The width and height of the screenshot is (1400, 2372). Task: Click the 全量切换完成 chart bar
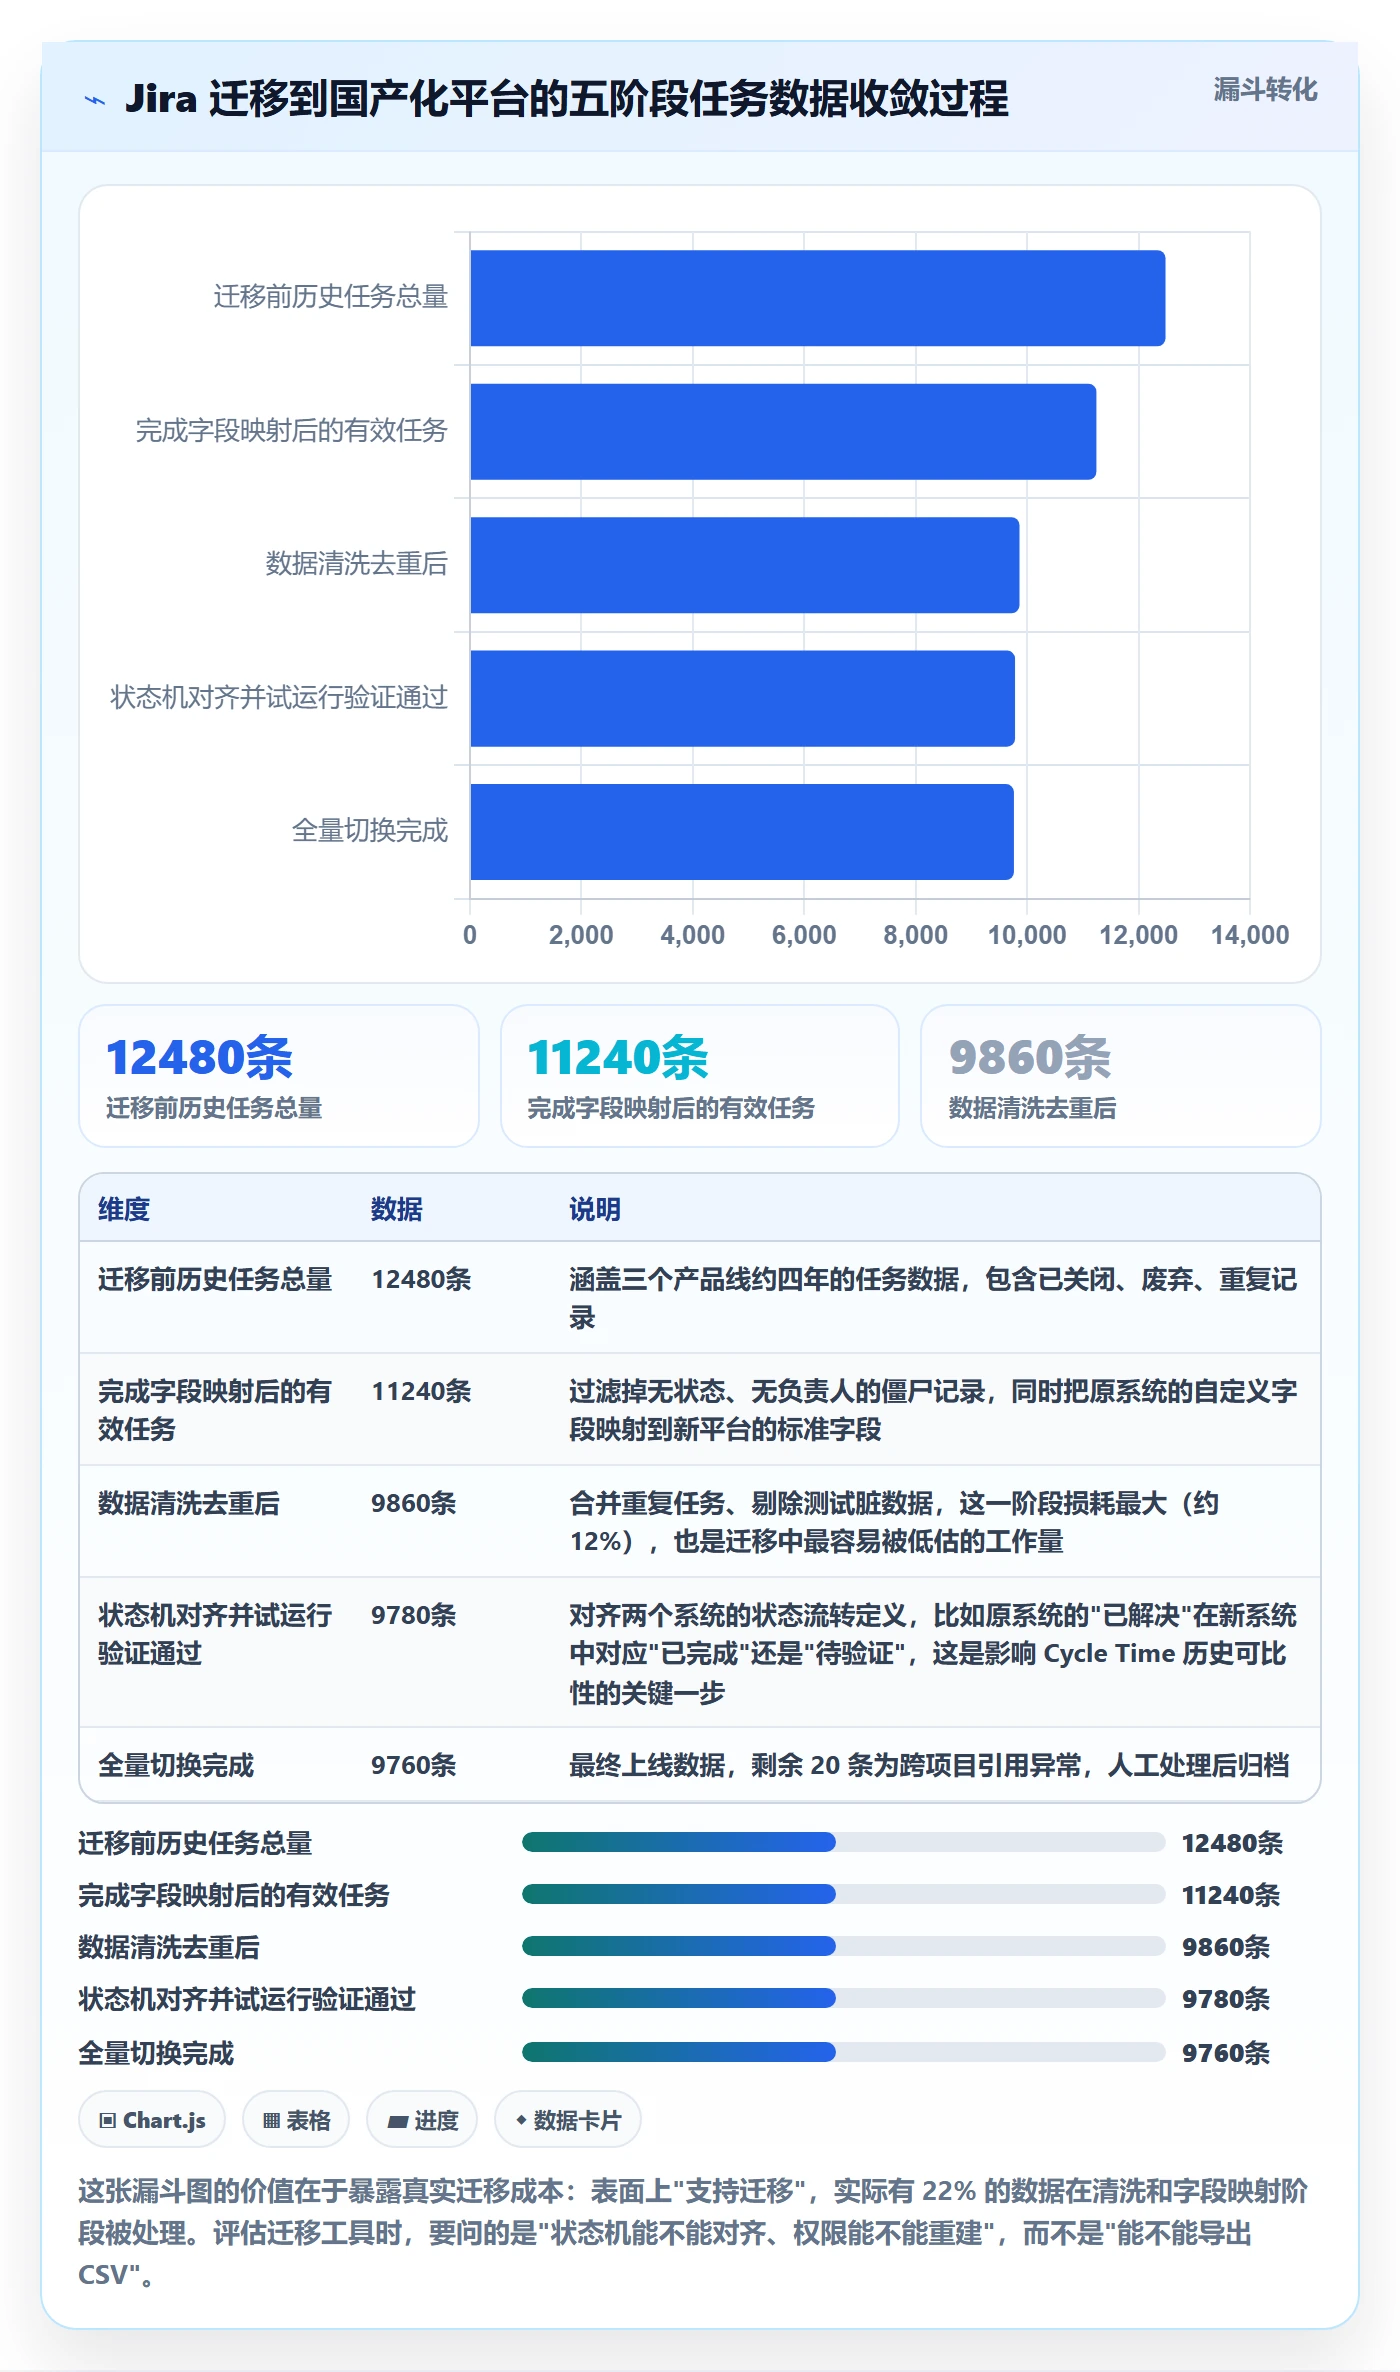pos(742,832)
